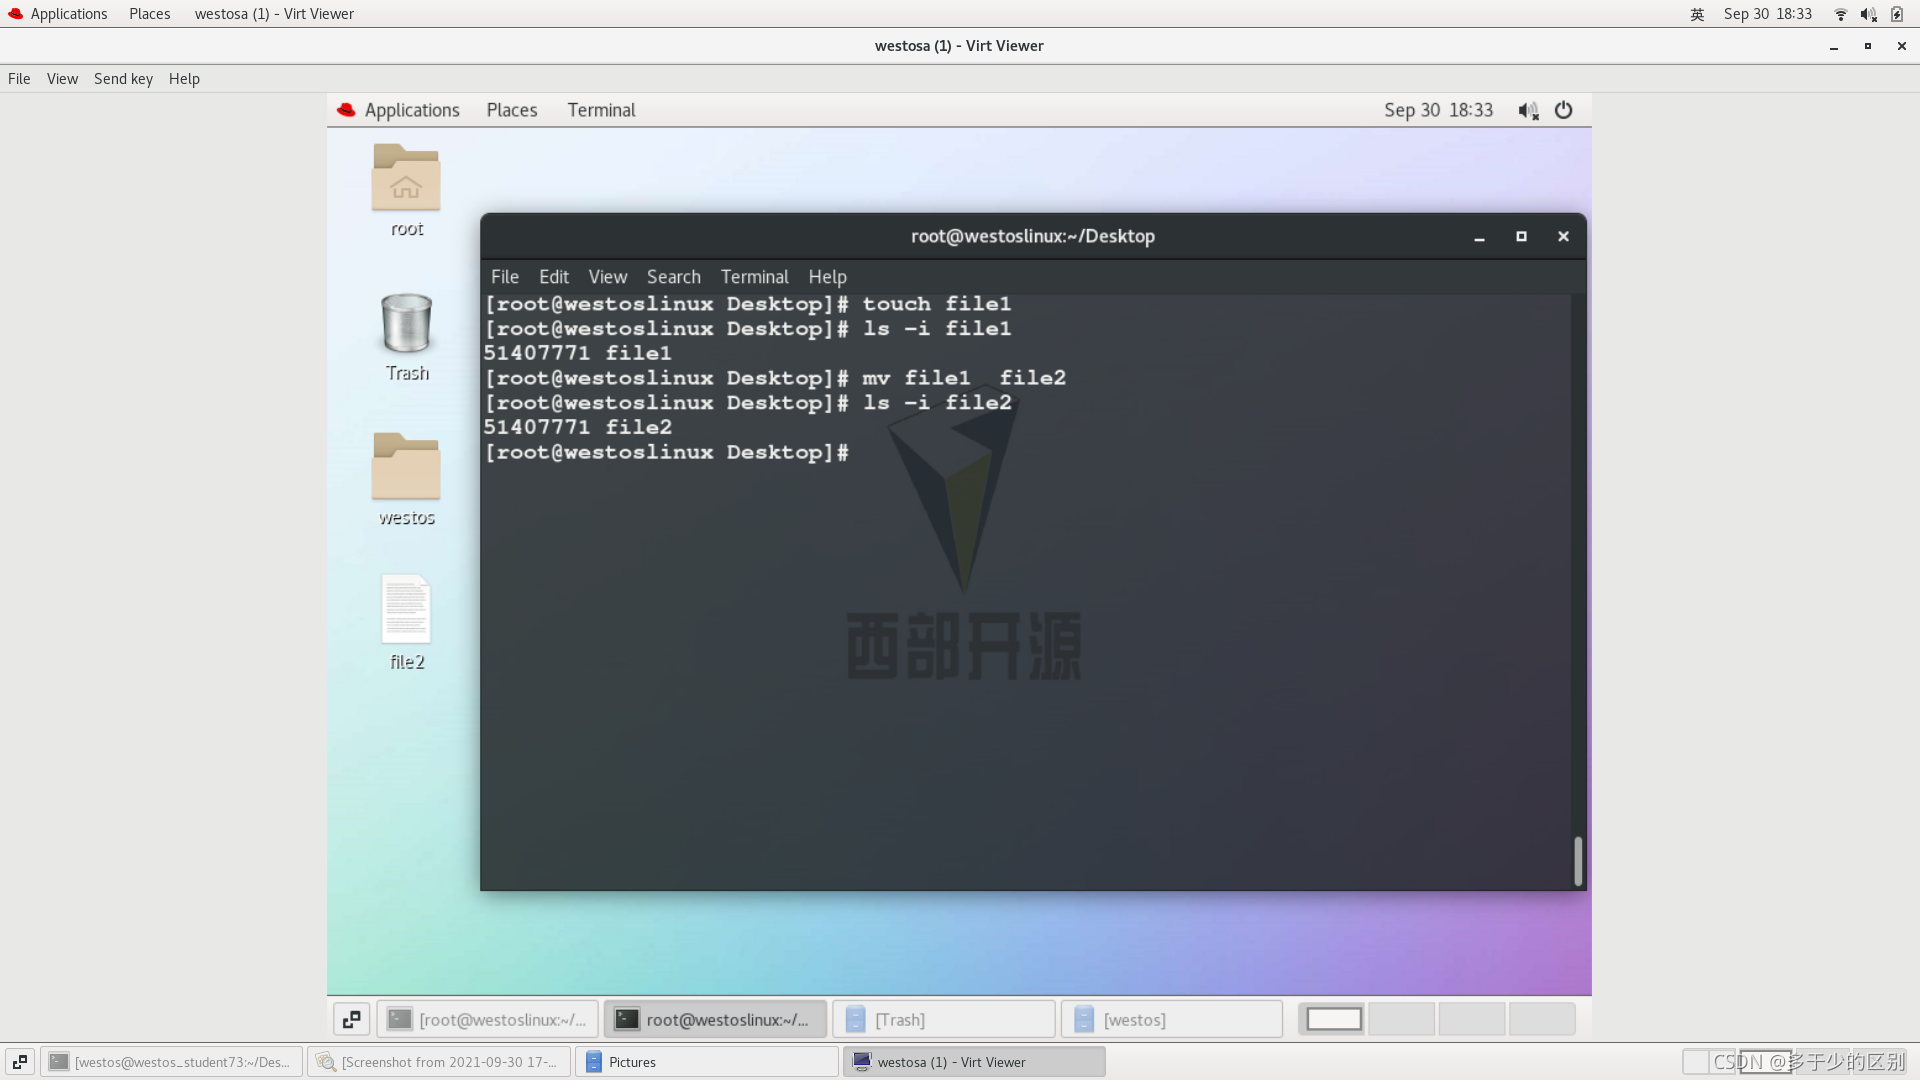Click the input method language indicator
Image resolution: width=1920 pixels, height=1080 pixels.
[1697, 14]
